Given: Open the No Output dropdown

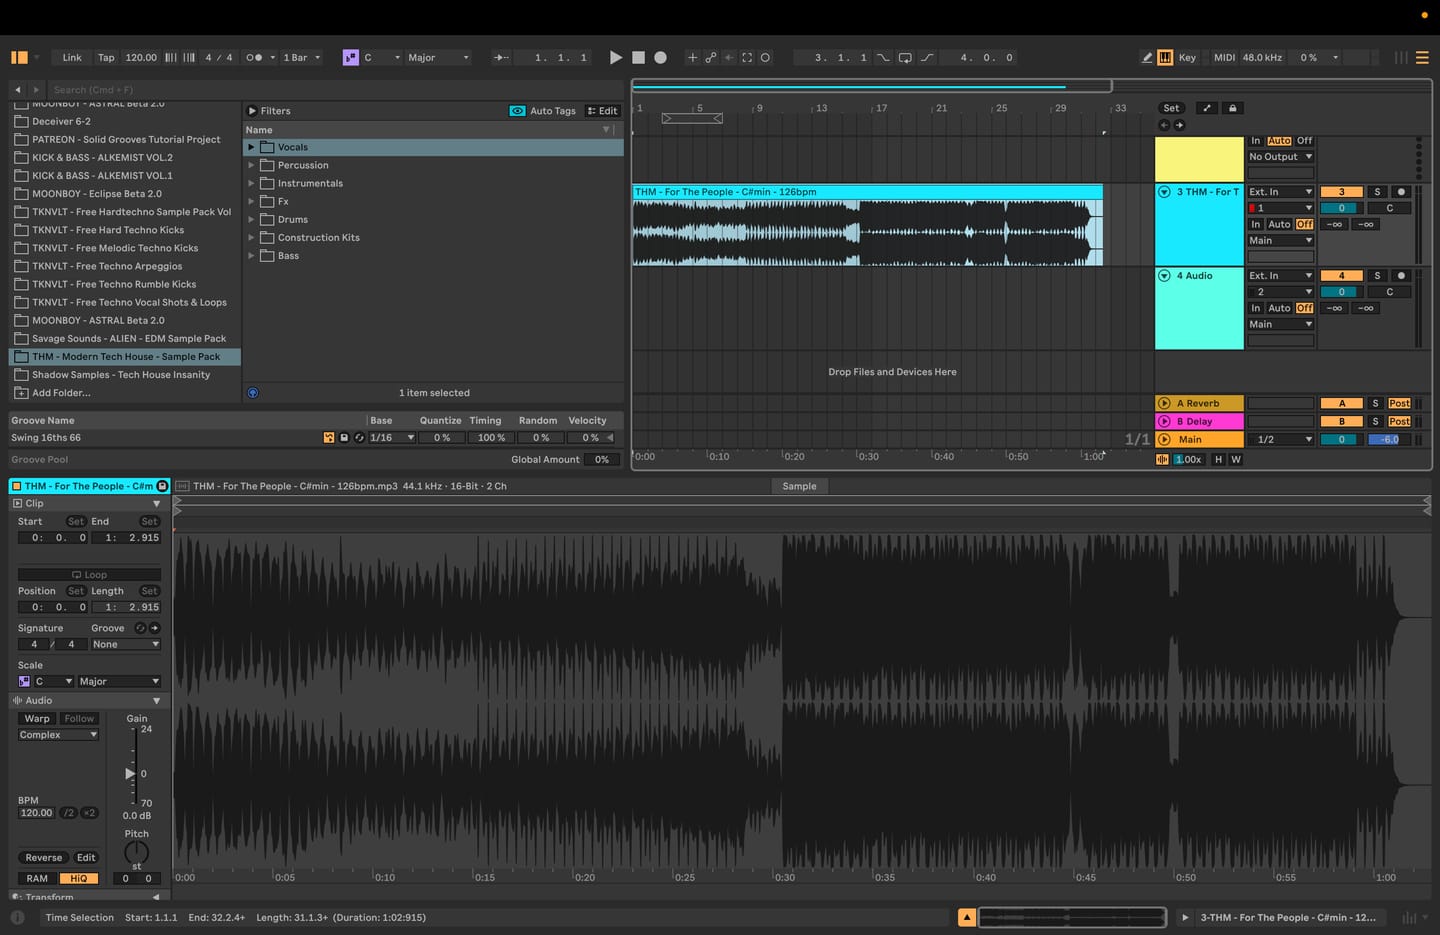Looking at the screenshot, I should pos(1280,157).
